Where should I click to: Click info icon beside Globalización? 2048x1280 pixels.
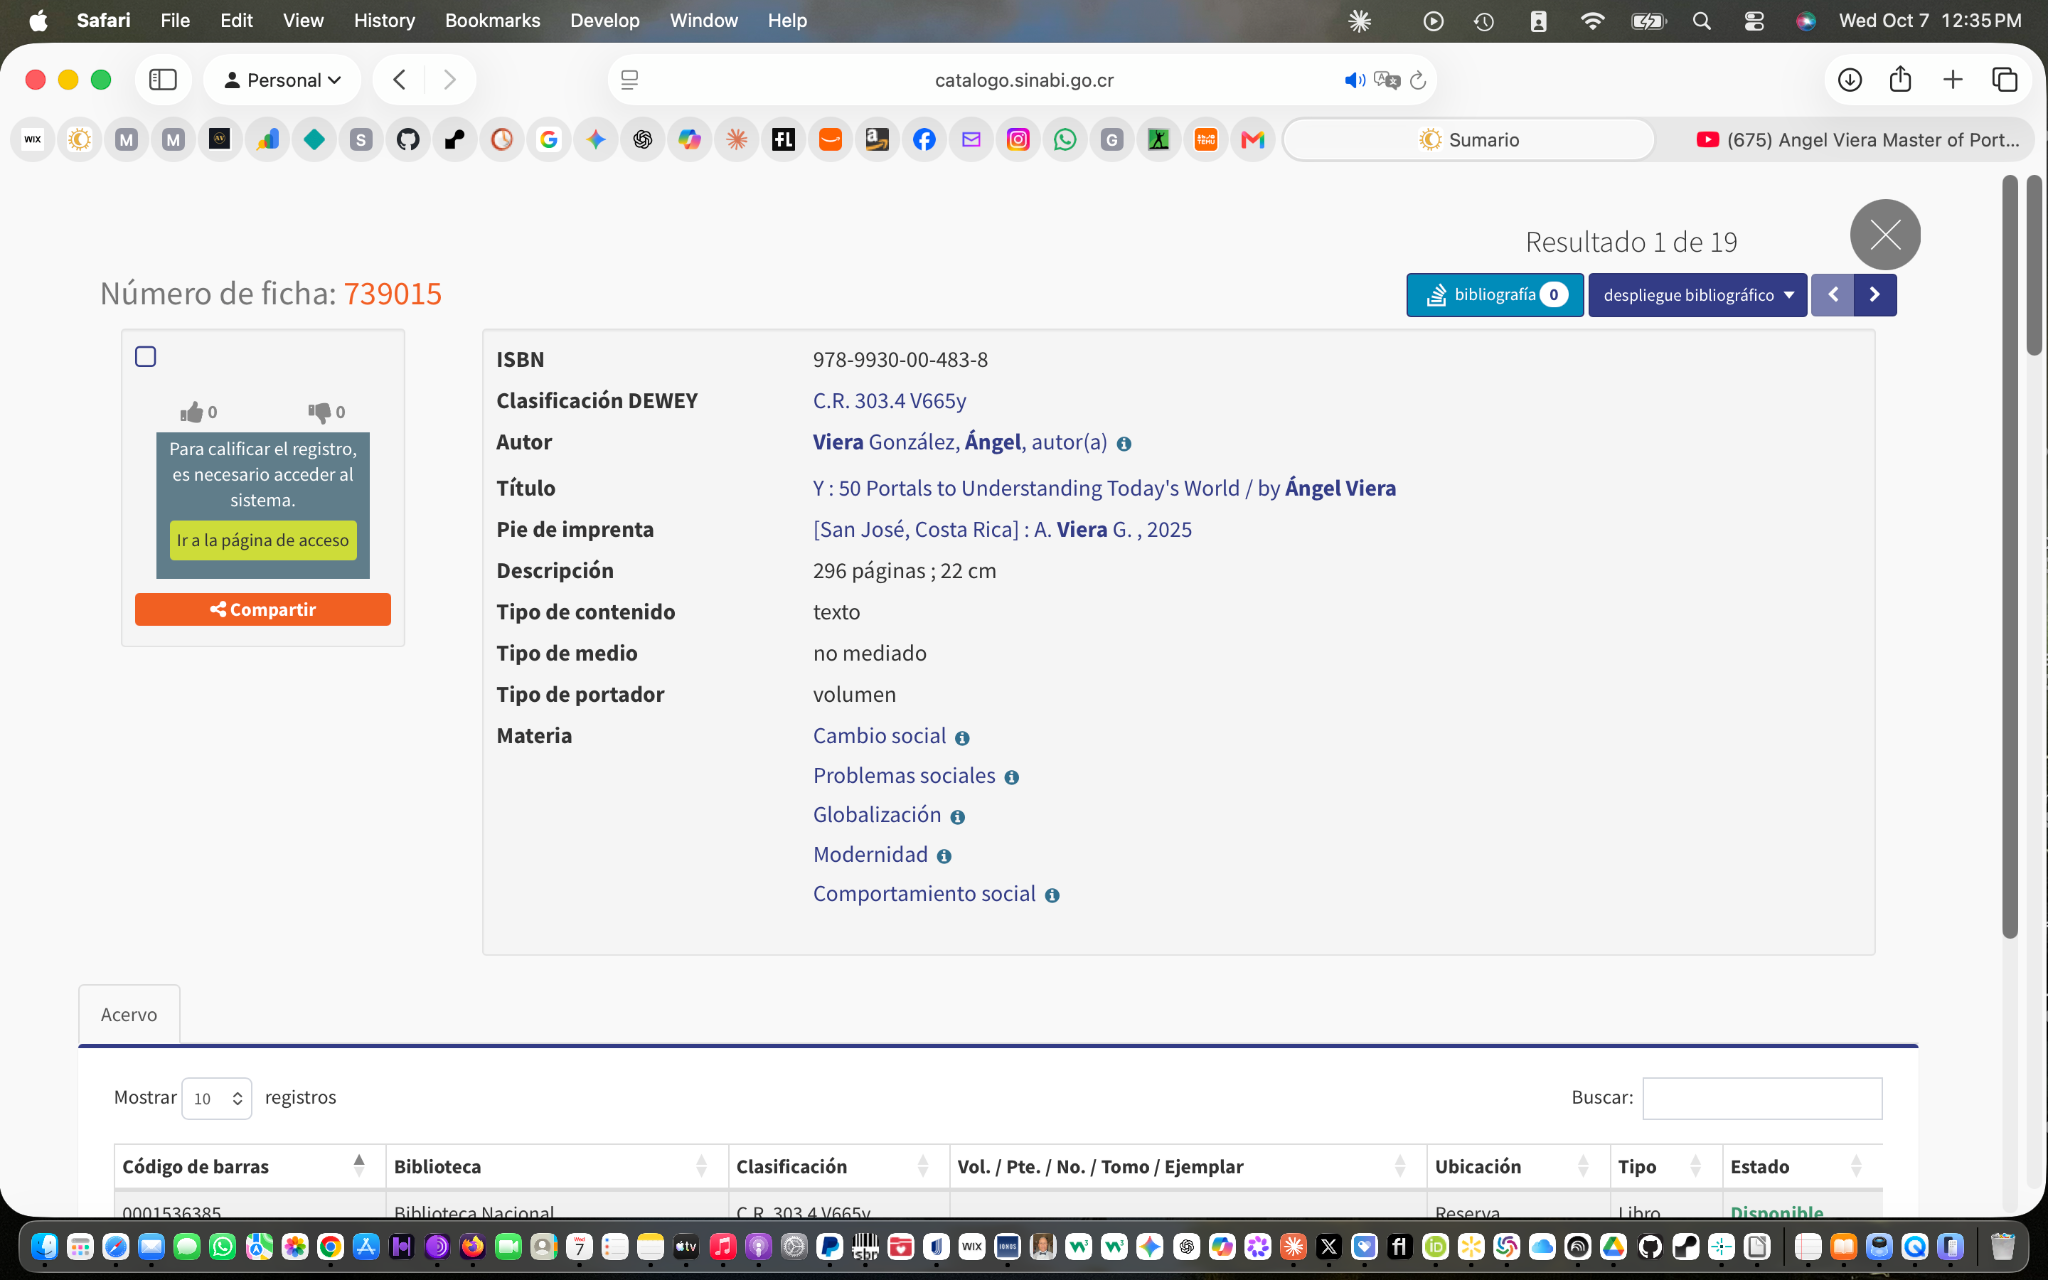pyautogui.click(x=957, y=817)
